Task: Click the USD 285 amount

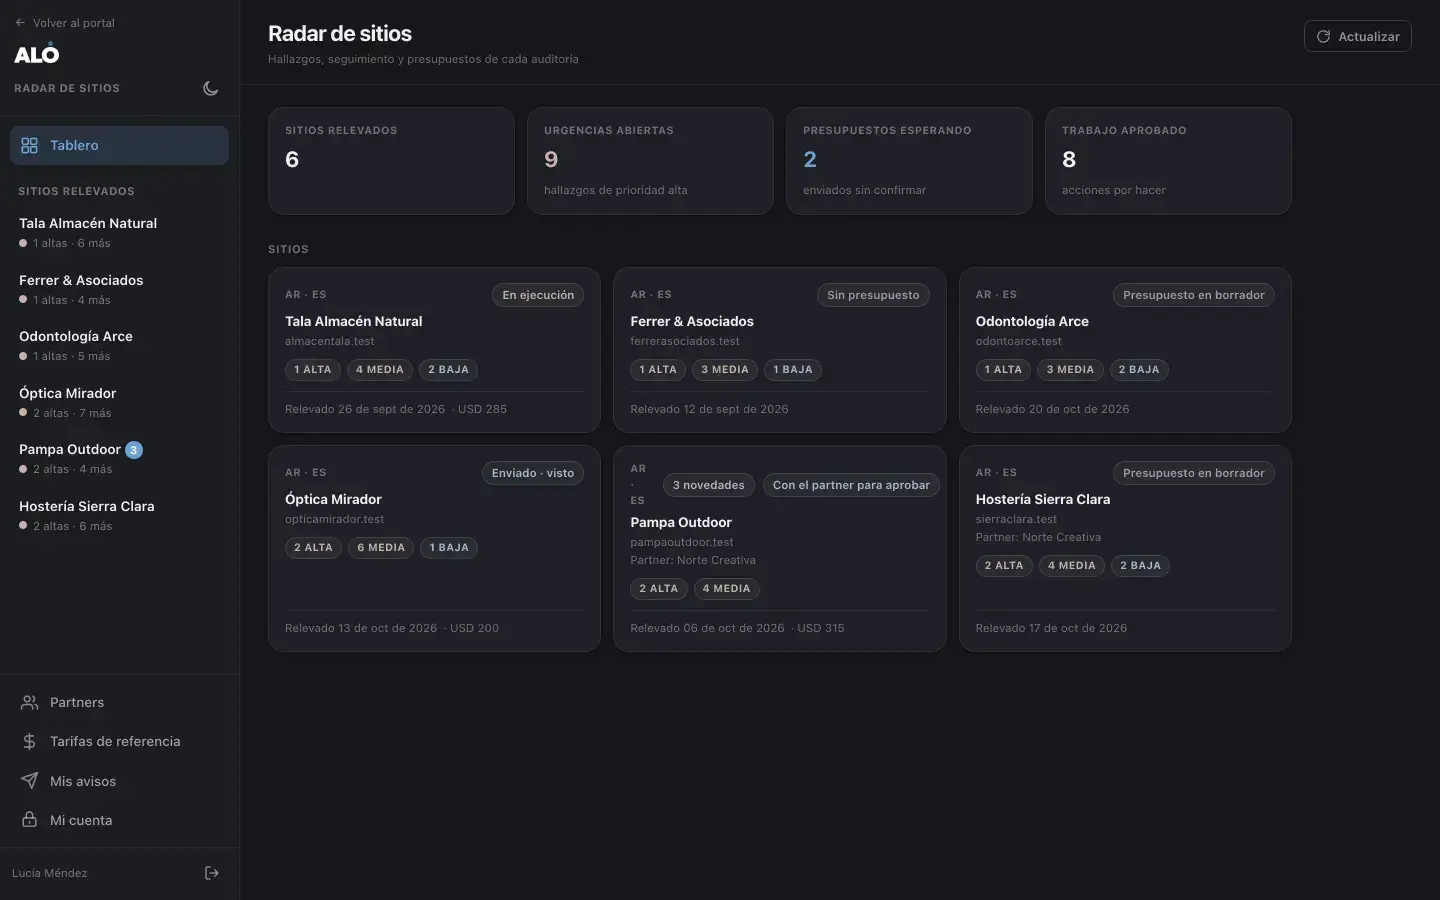Action: tap(482, 409)
